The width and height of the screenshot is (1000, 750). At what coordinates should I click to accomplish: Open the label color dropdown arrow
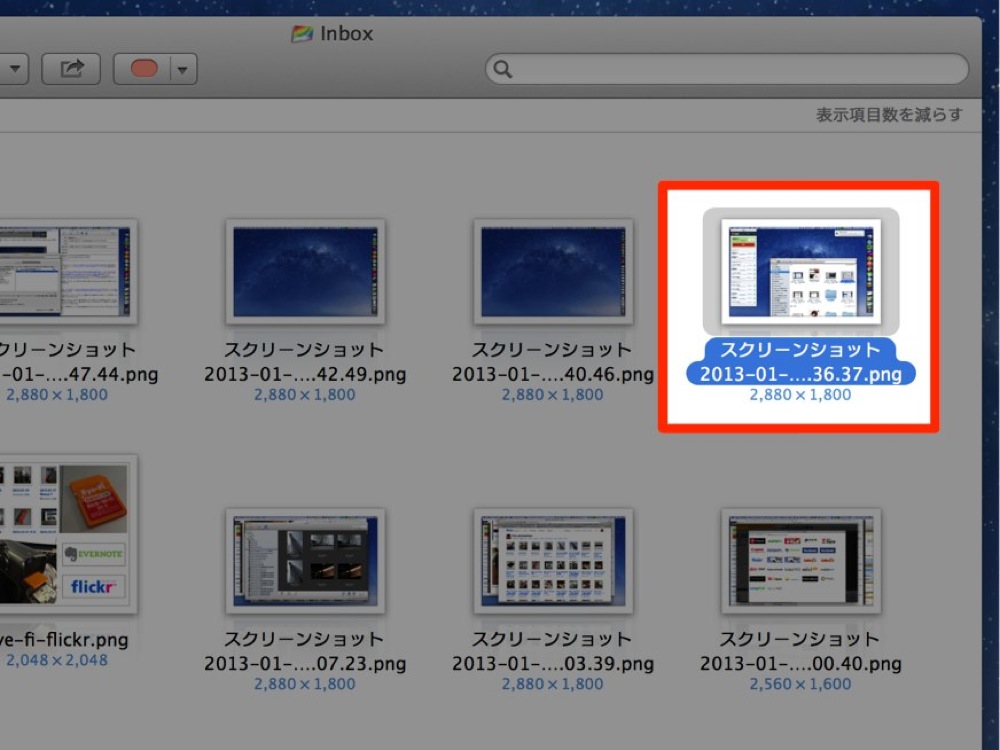(x=183, y=69)
